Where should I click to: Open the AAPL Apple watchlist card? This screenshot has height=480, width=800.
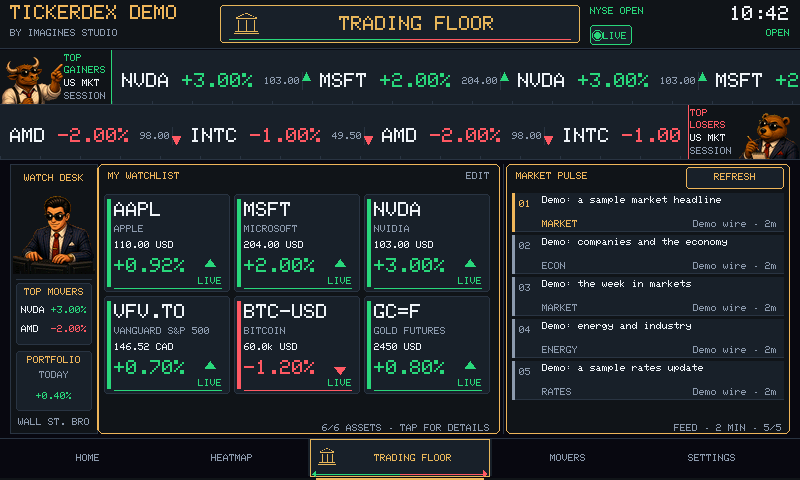tap(167, 243)
